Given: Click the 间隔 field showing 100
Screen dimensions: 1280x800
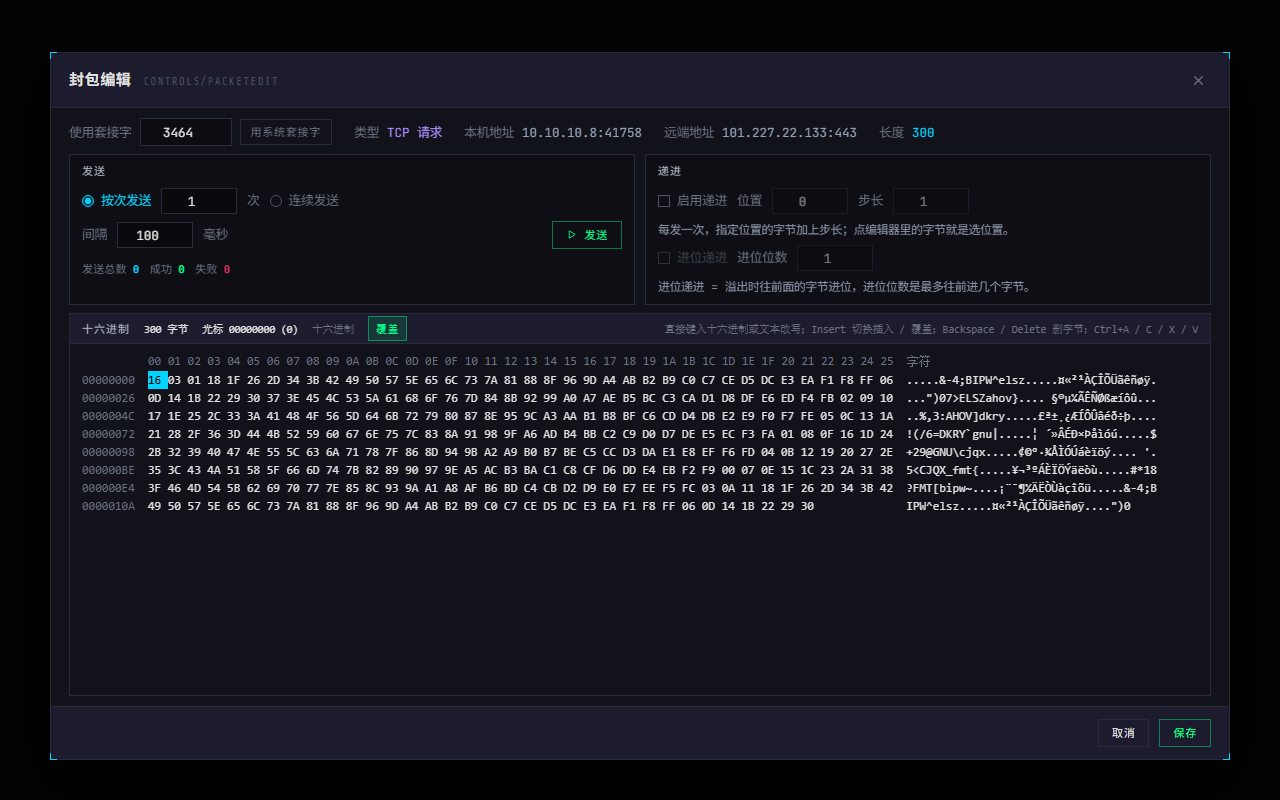Looking at the screenshot, I should click(155, 235).
